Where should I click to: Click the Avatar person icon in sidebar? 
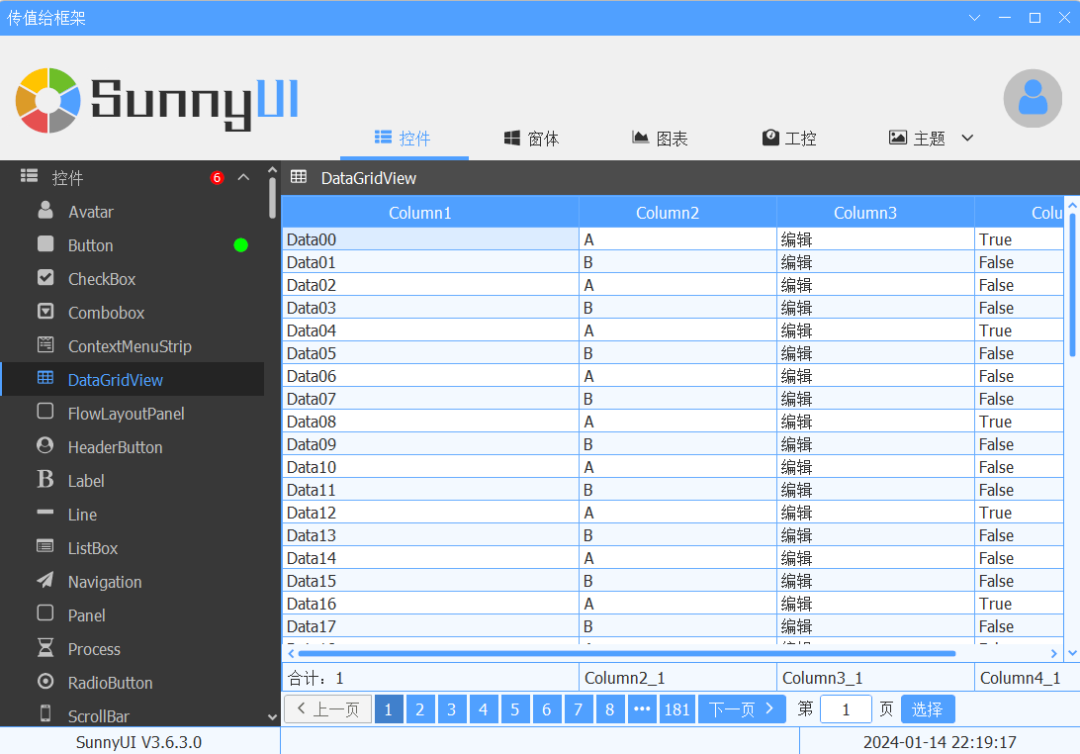pyautogui.click(x=45, y=211)
